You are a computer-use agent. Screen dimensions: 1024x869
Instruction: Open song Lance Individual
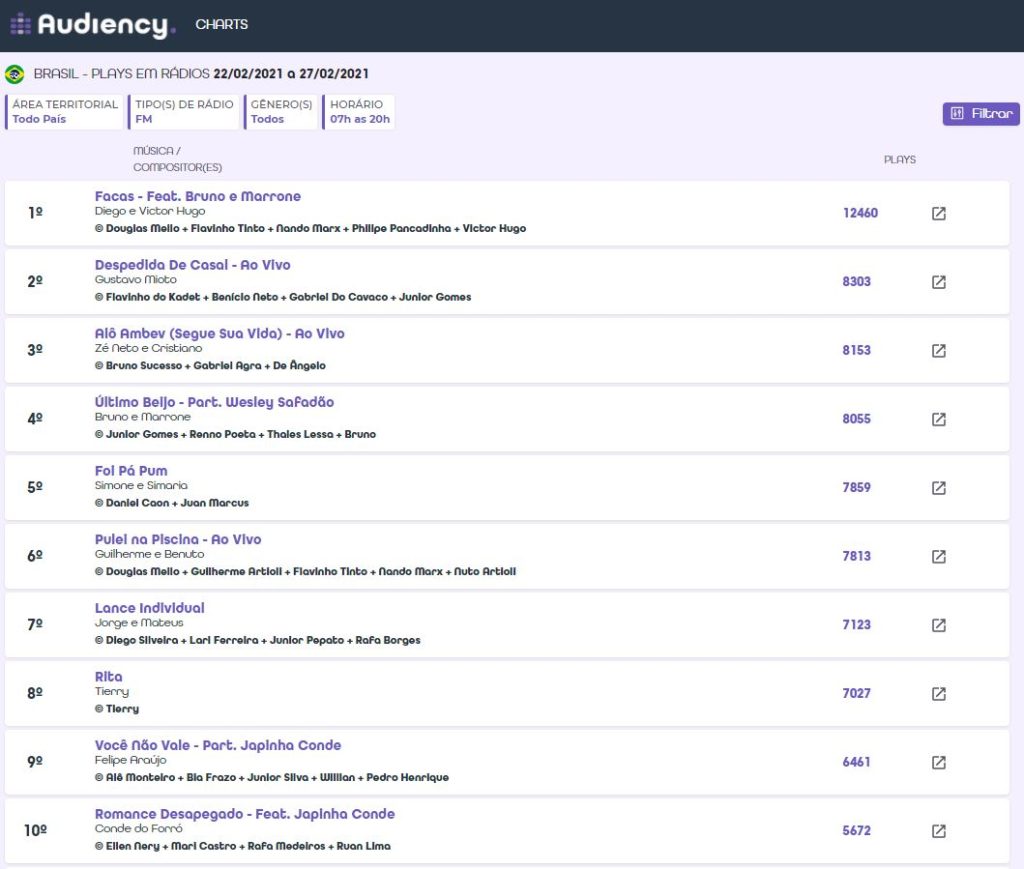click(x=150, y=608)
